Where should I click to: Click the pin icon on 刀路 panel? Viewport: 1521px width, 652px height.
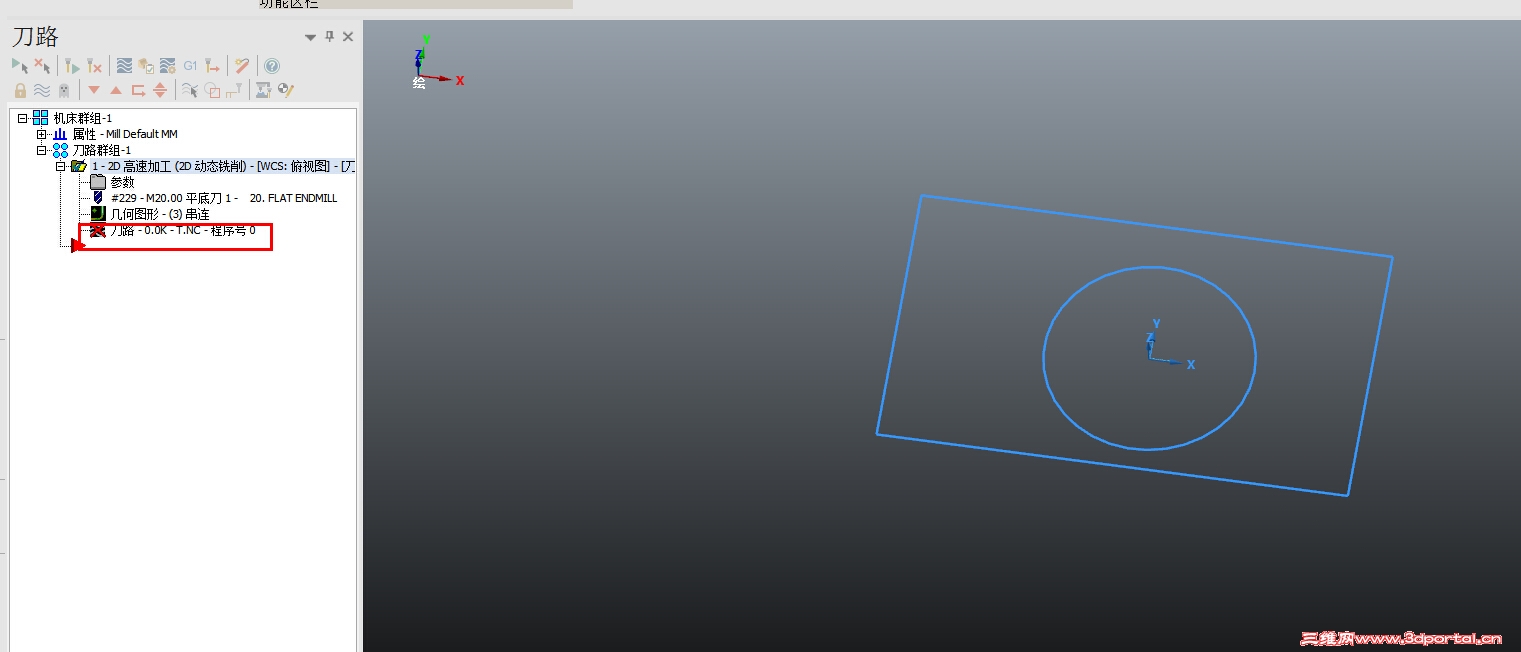[330, 37]
